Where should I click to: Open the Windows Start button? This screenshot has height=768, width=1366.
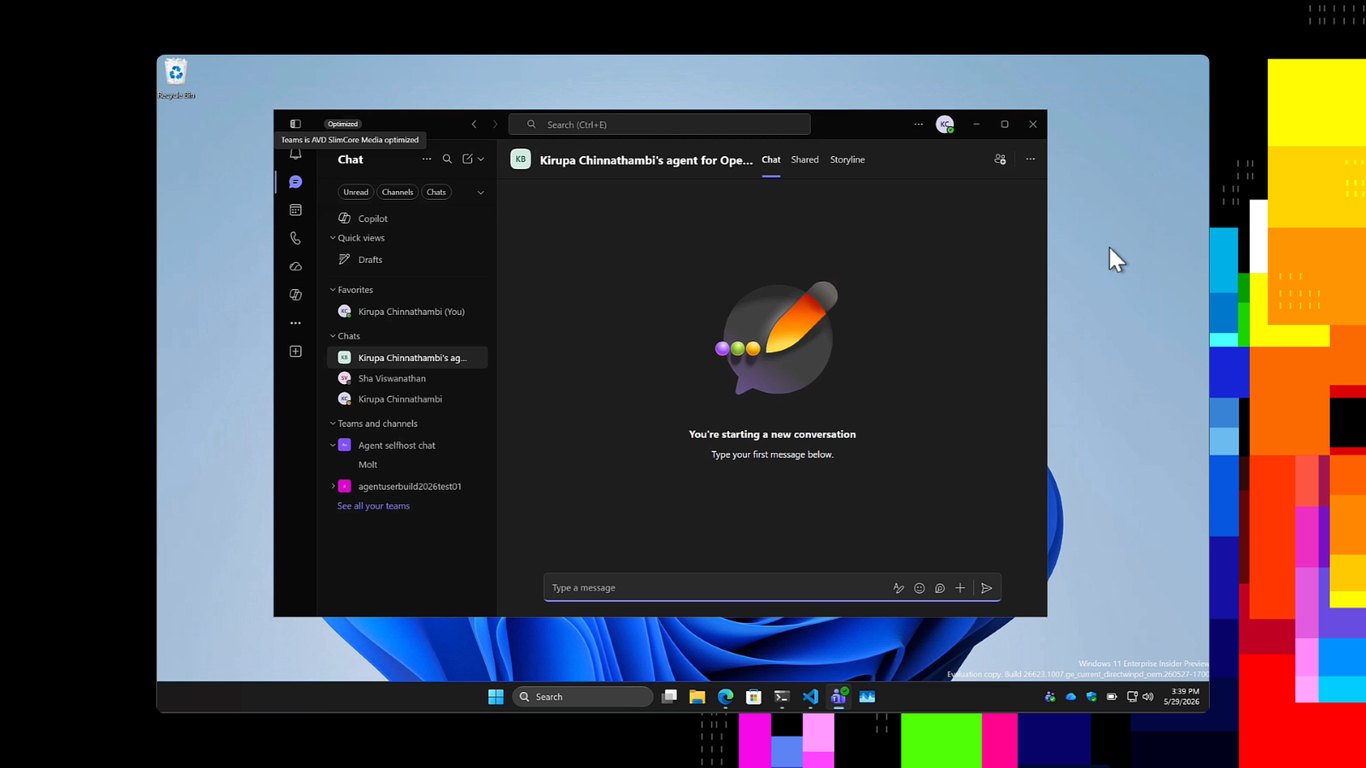point(496,697)
